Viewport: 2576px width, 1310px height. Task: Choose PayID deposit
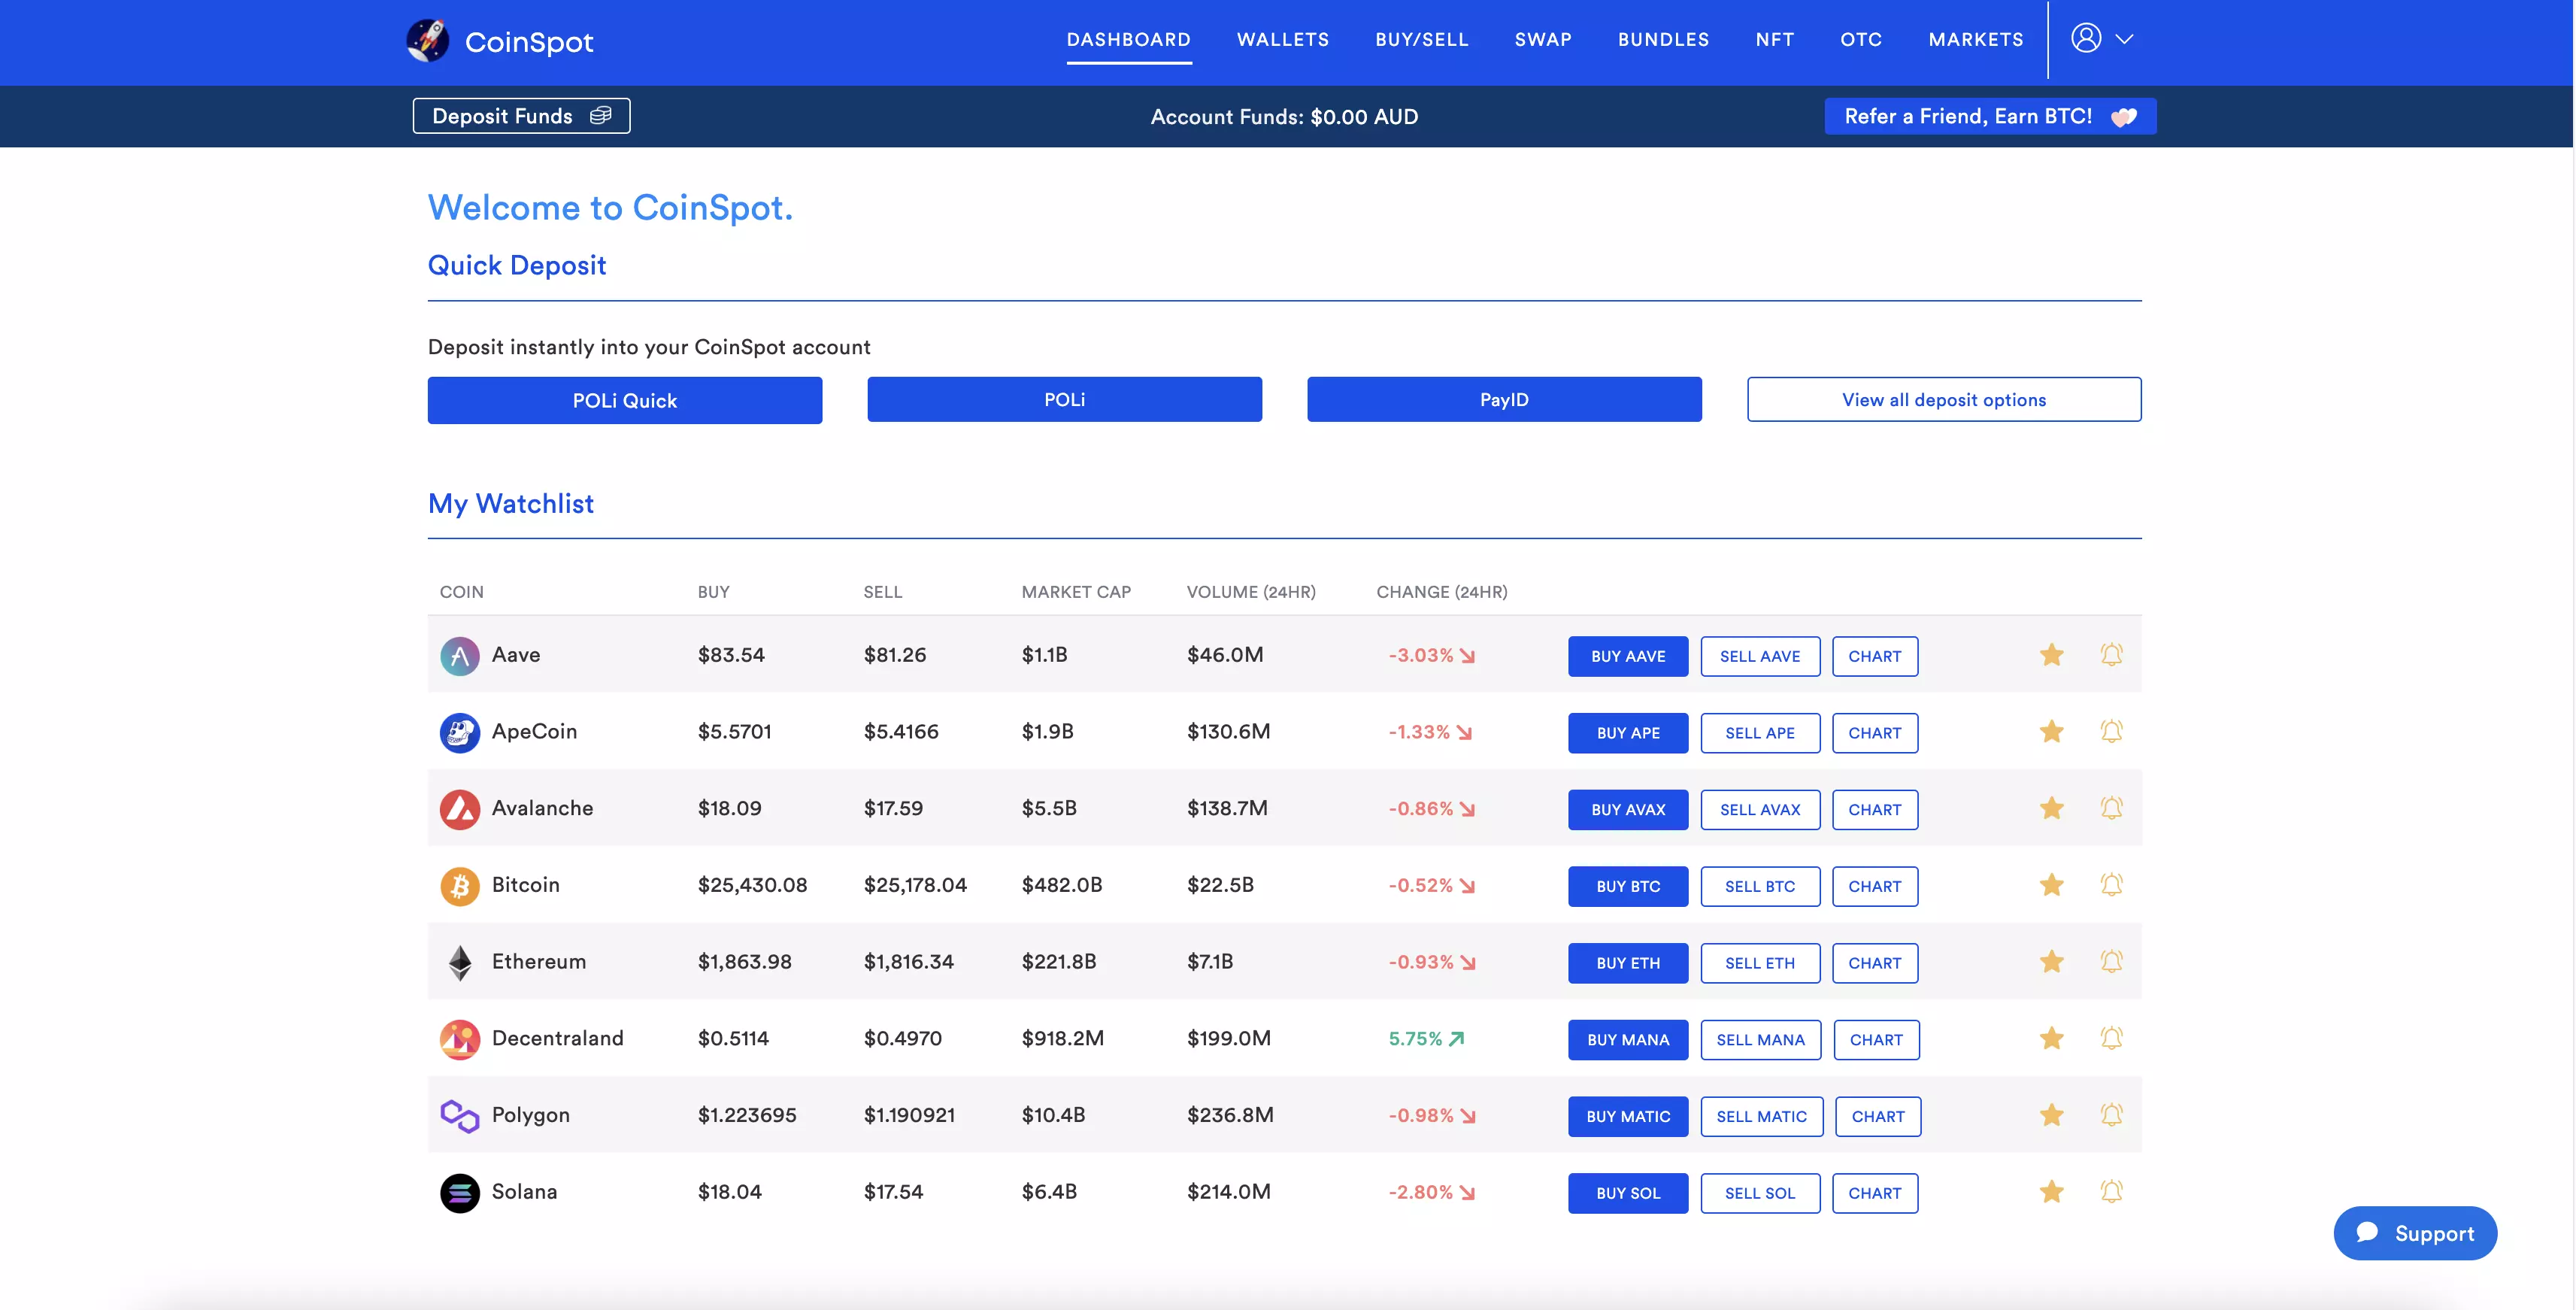[1504, 400]
